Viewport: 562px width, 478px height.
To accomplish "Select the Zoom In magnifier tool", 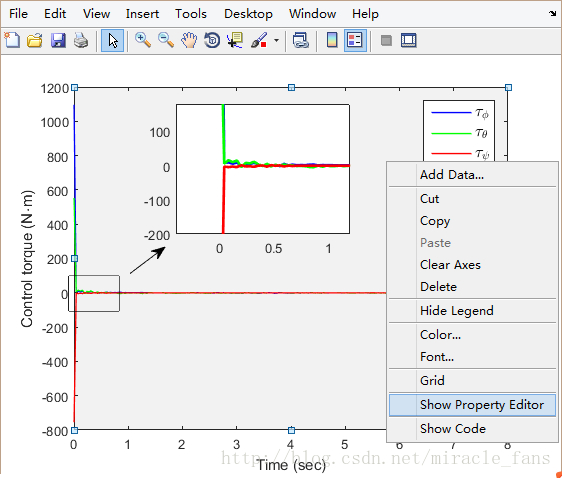I will click(143, 40).
